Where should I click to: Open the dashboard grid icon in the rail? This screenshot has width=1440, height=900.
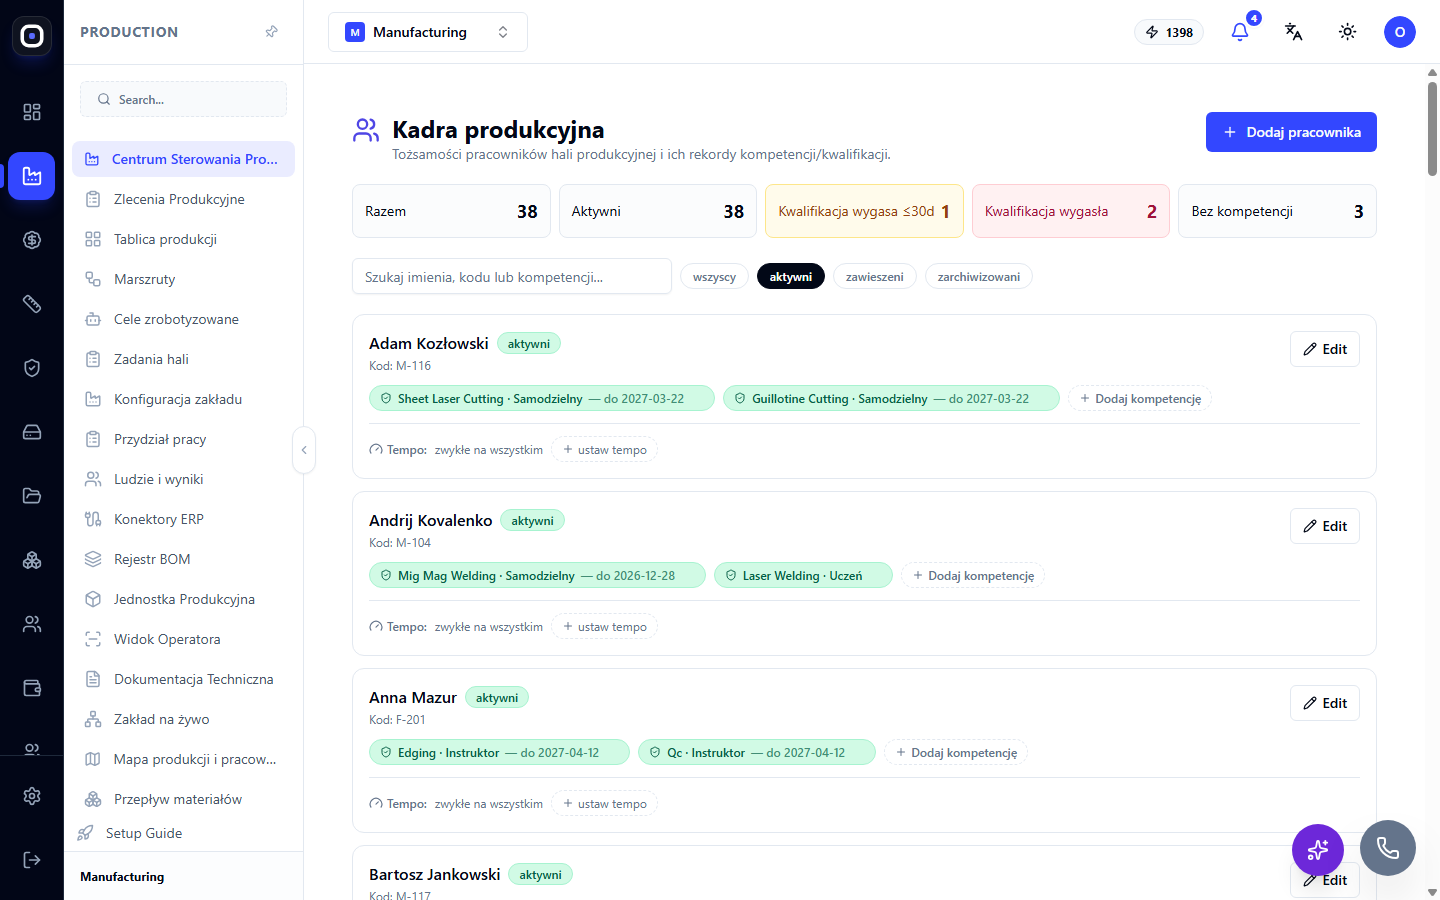[32, 112]
